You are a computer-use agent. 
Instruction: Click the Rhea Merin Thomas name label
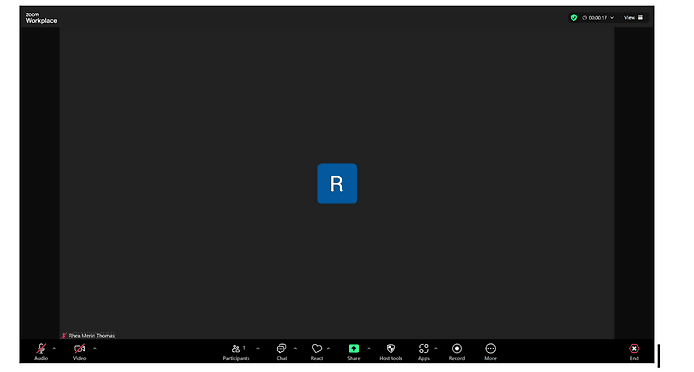pyautogui.click(x=92, y=336)
